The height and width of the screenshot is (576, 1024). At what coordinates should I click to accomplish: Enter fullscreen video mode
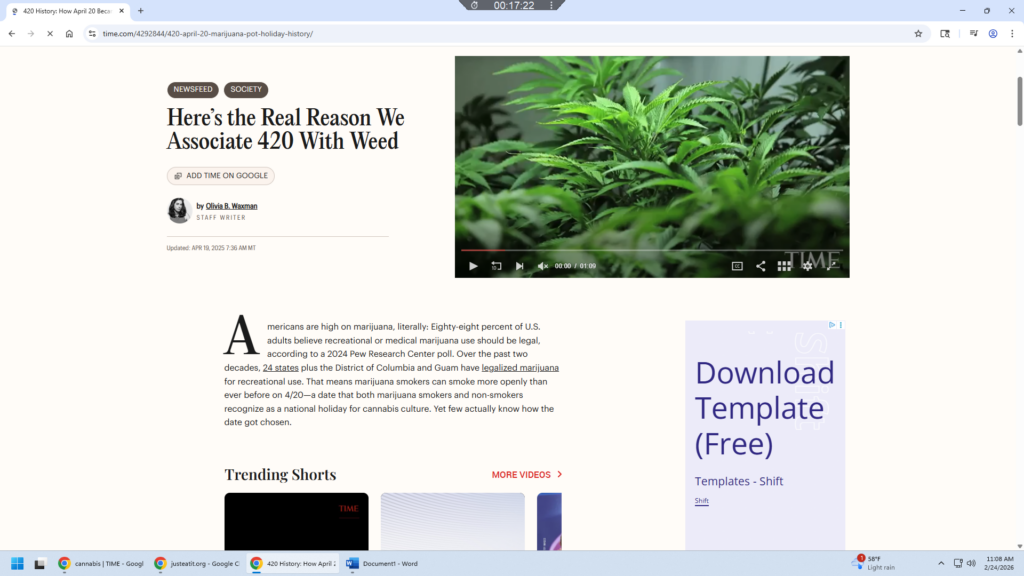pyautogui.click(x=831, y=266)
